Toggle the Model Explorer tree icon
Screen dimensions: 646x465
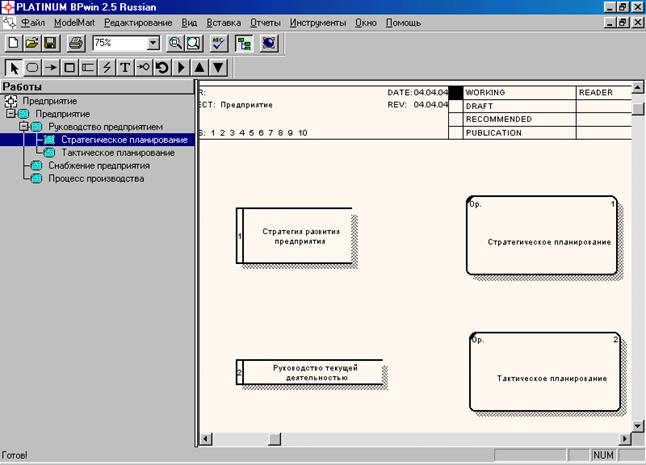click(x=244, y=43)
